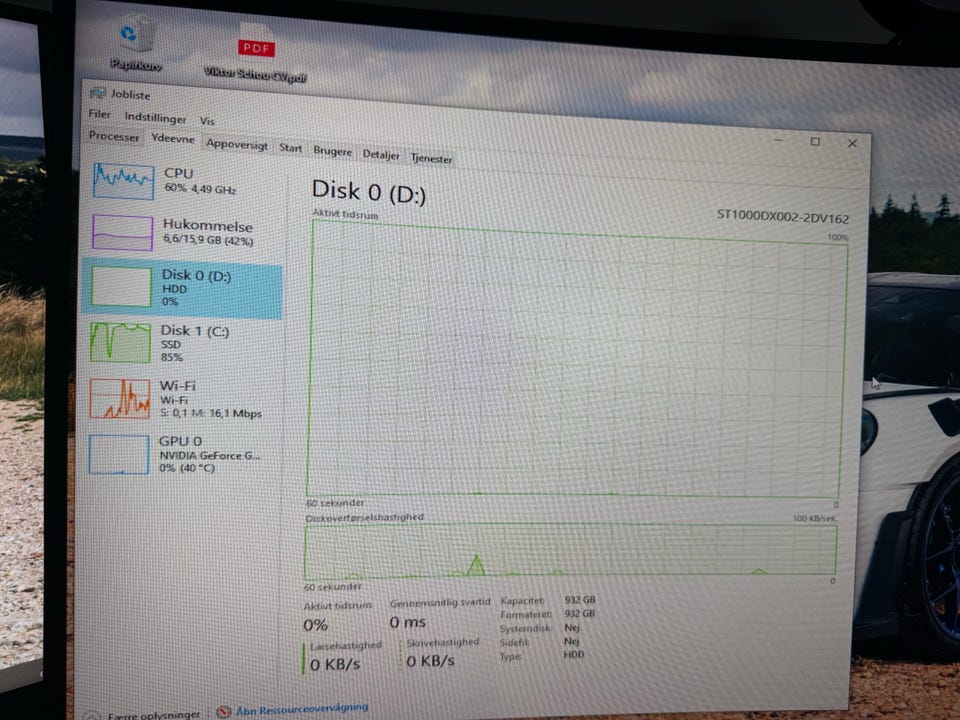
Task: Select the Hukommelse memory graph item
Action: pyautogui.click(x=182, y=233)
